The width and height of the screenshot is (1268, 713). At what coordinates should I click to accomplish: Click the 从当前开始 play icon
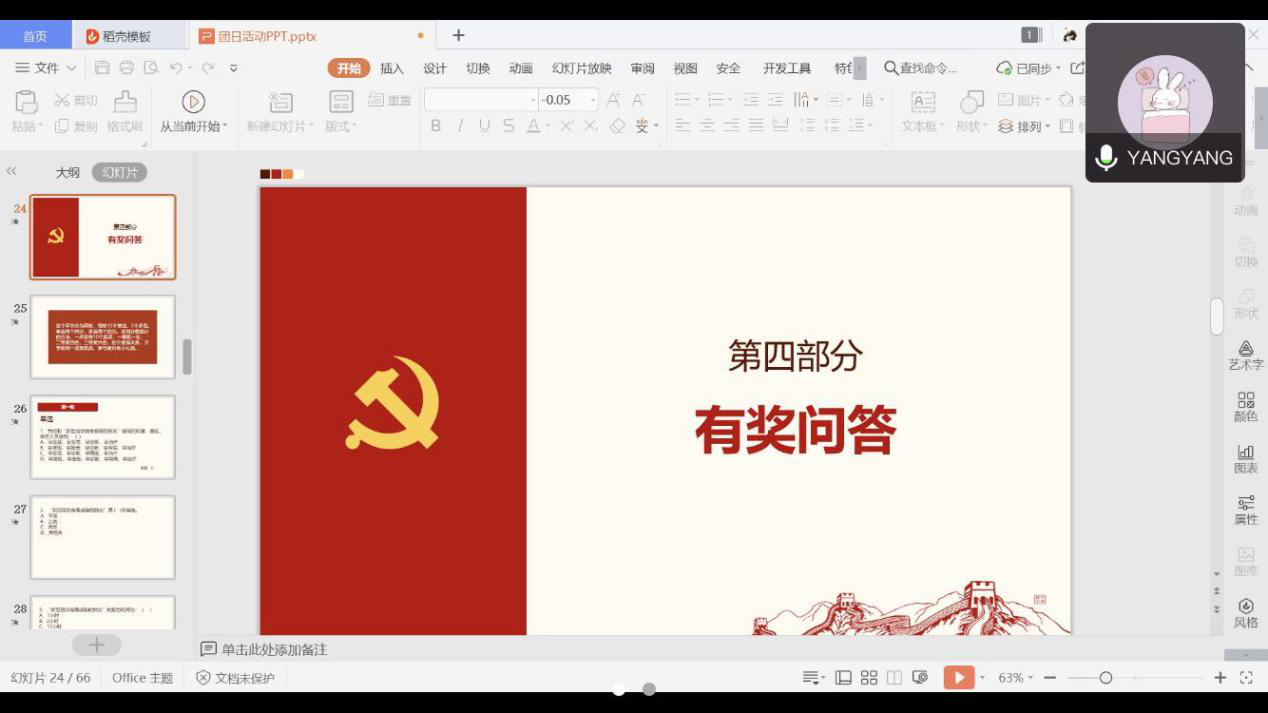click(193, 101)
